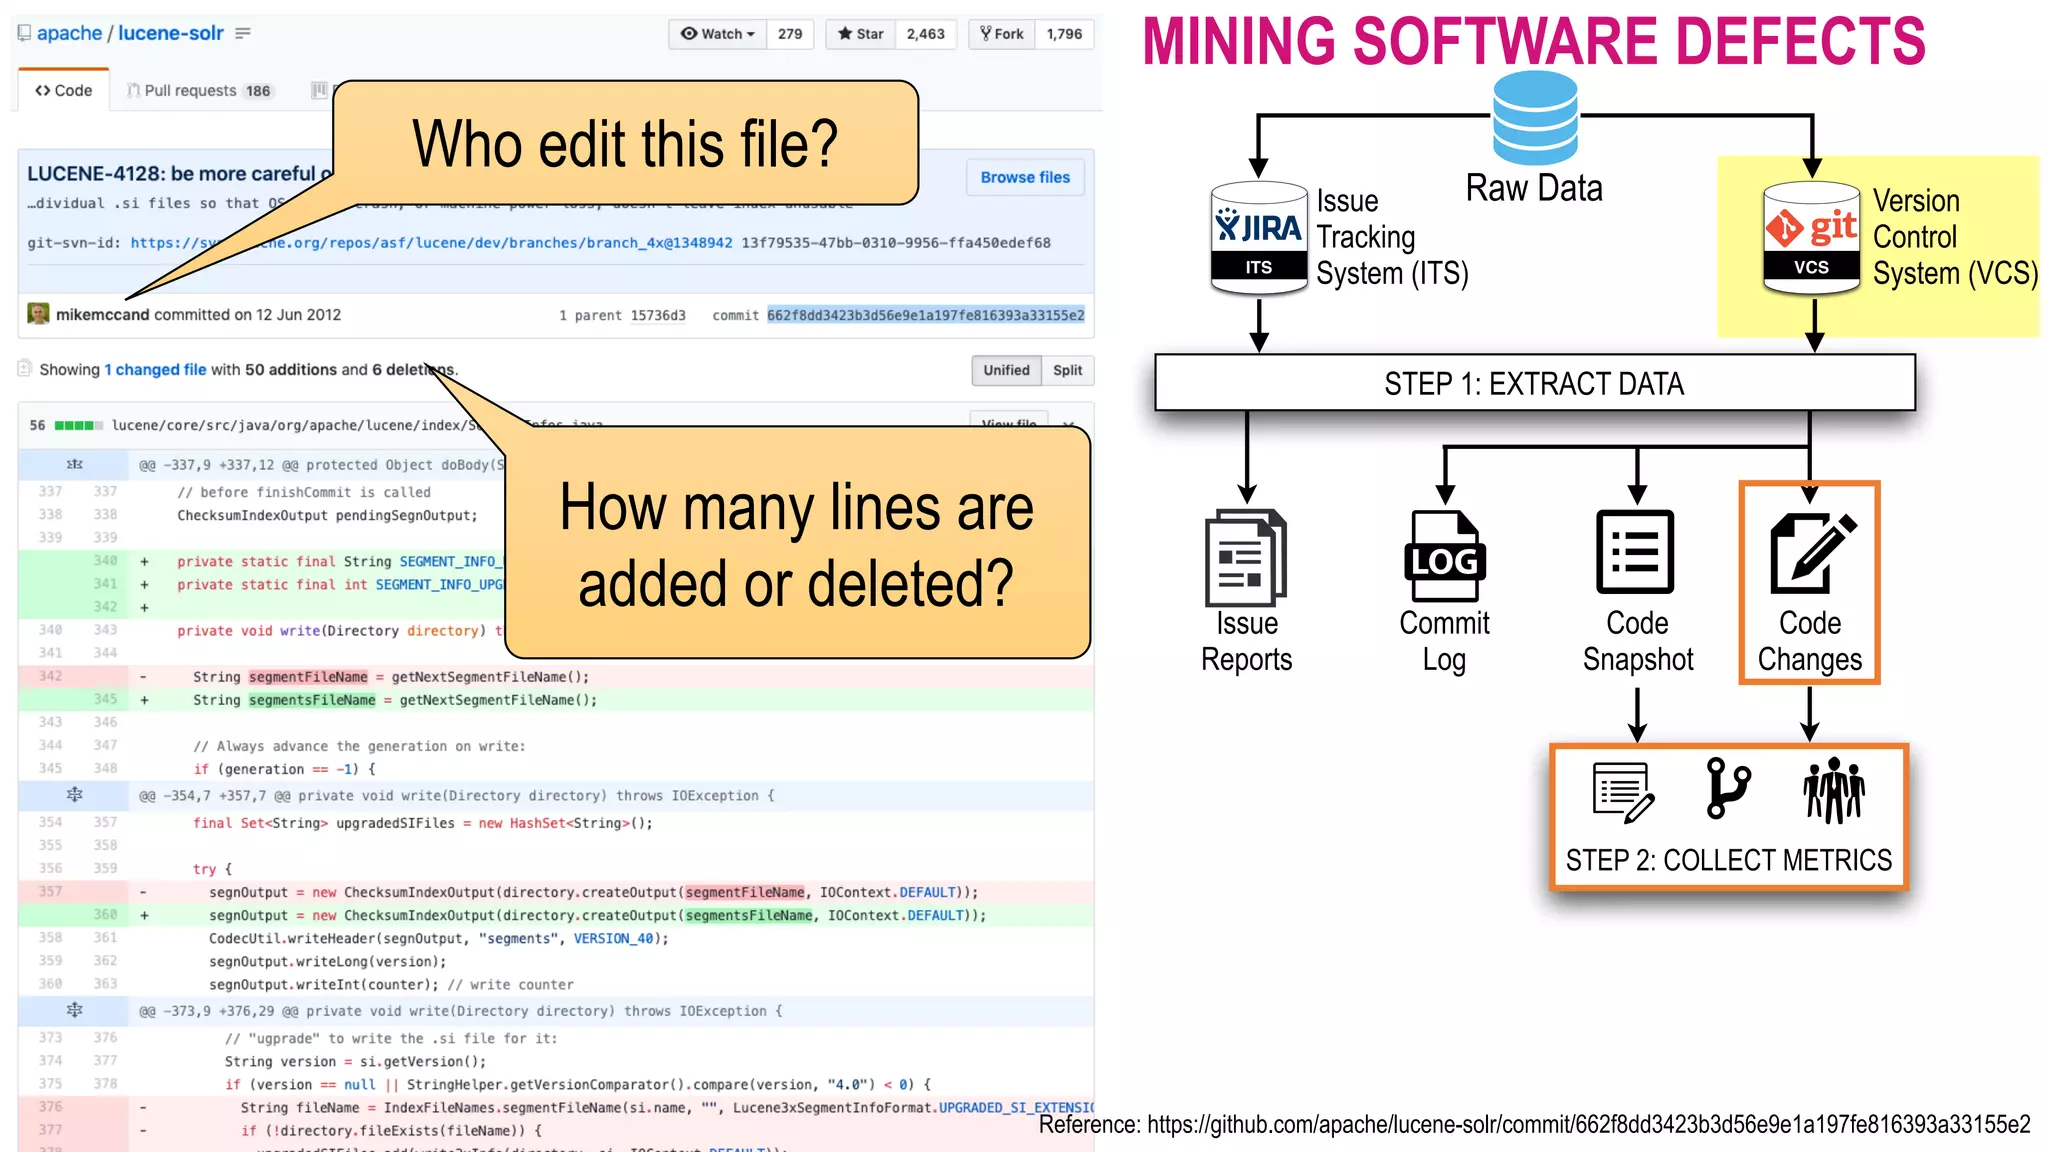2048x1152 pixels.
Task: Click the document-with-pen icon in Step 2
Action: 1623,792
